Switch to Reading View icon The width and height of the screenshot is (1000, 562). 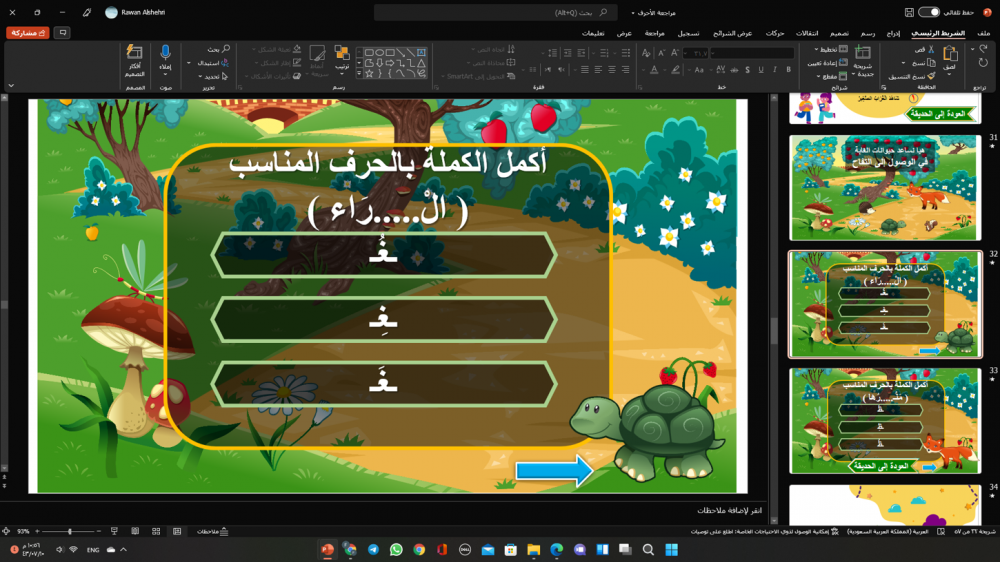point(135,531)
